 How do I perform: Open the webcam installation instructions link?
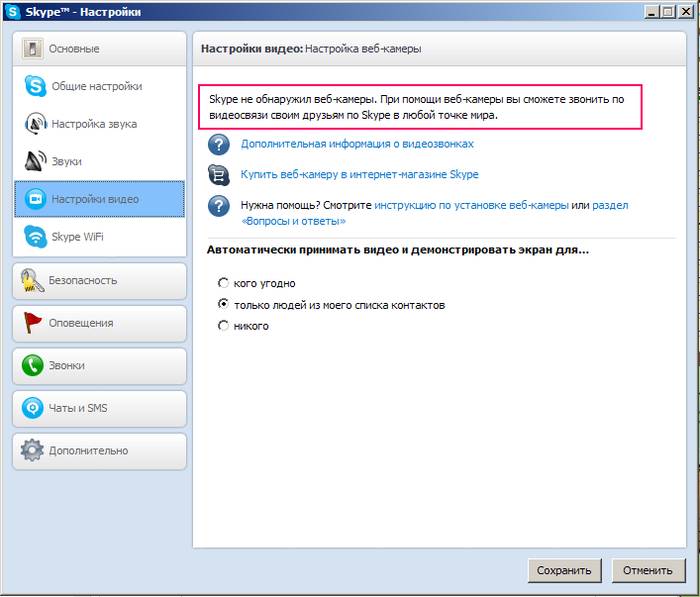coord(471,205)
